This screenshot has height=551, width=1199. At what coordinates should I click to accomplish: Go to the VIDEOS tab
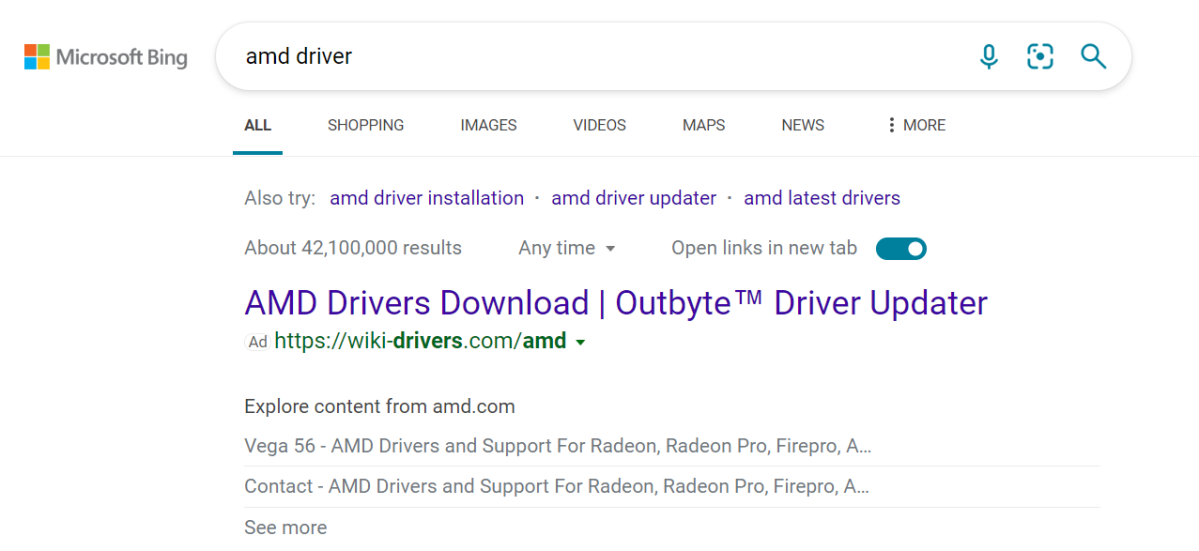(600, 125)
